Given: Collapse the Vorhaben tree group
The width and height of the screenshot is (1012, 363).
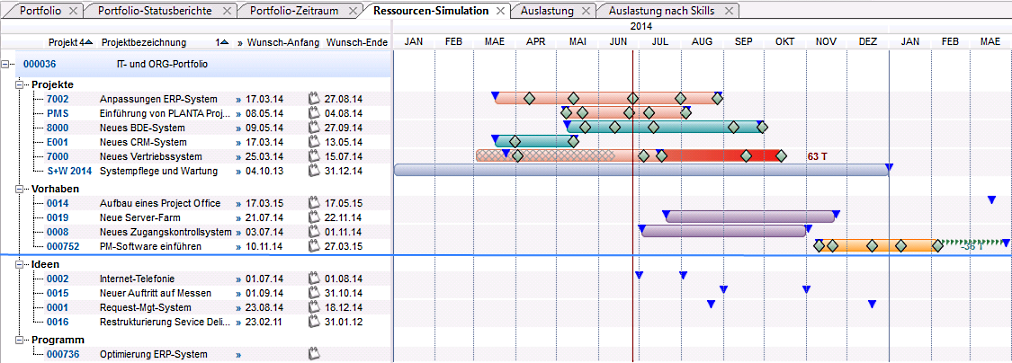Looking at the screenshot, I should (x=18, y=189).
